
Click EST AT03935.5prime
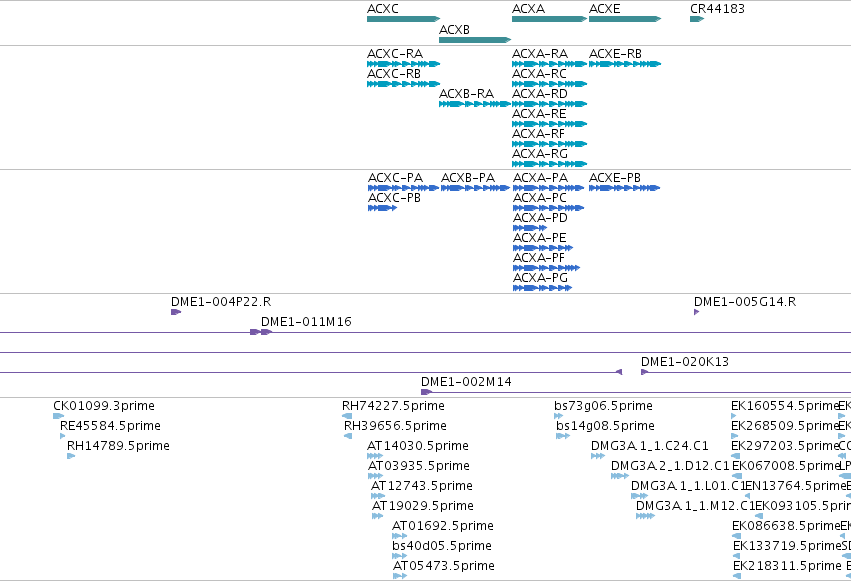pos(376,476)
